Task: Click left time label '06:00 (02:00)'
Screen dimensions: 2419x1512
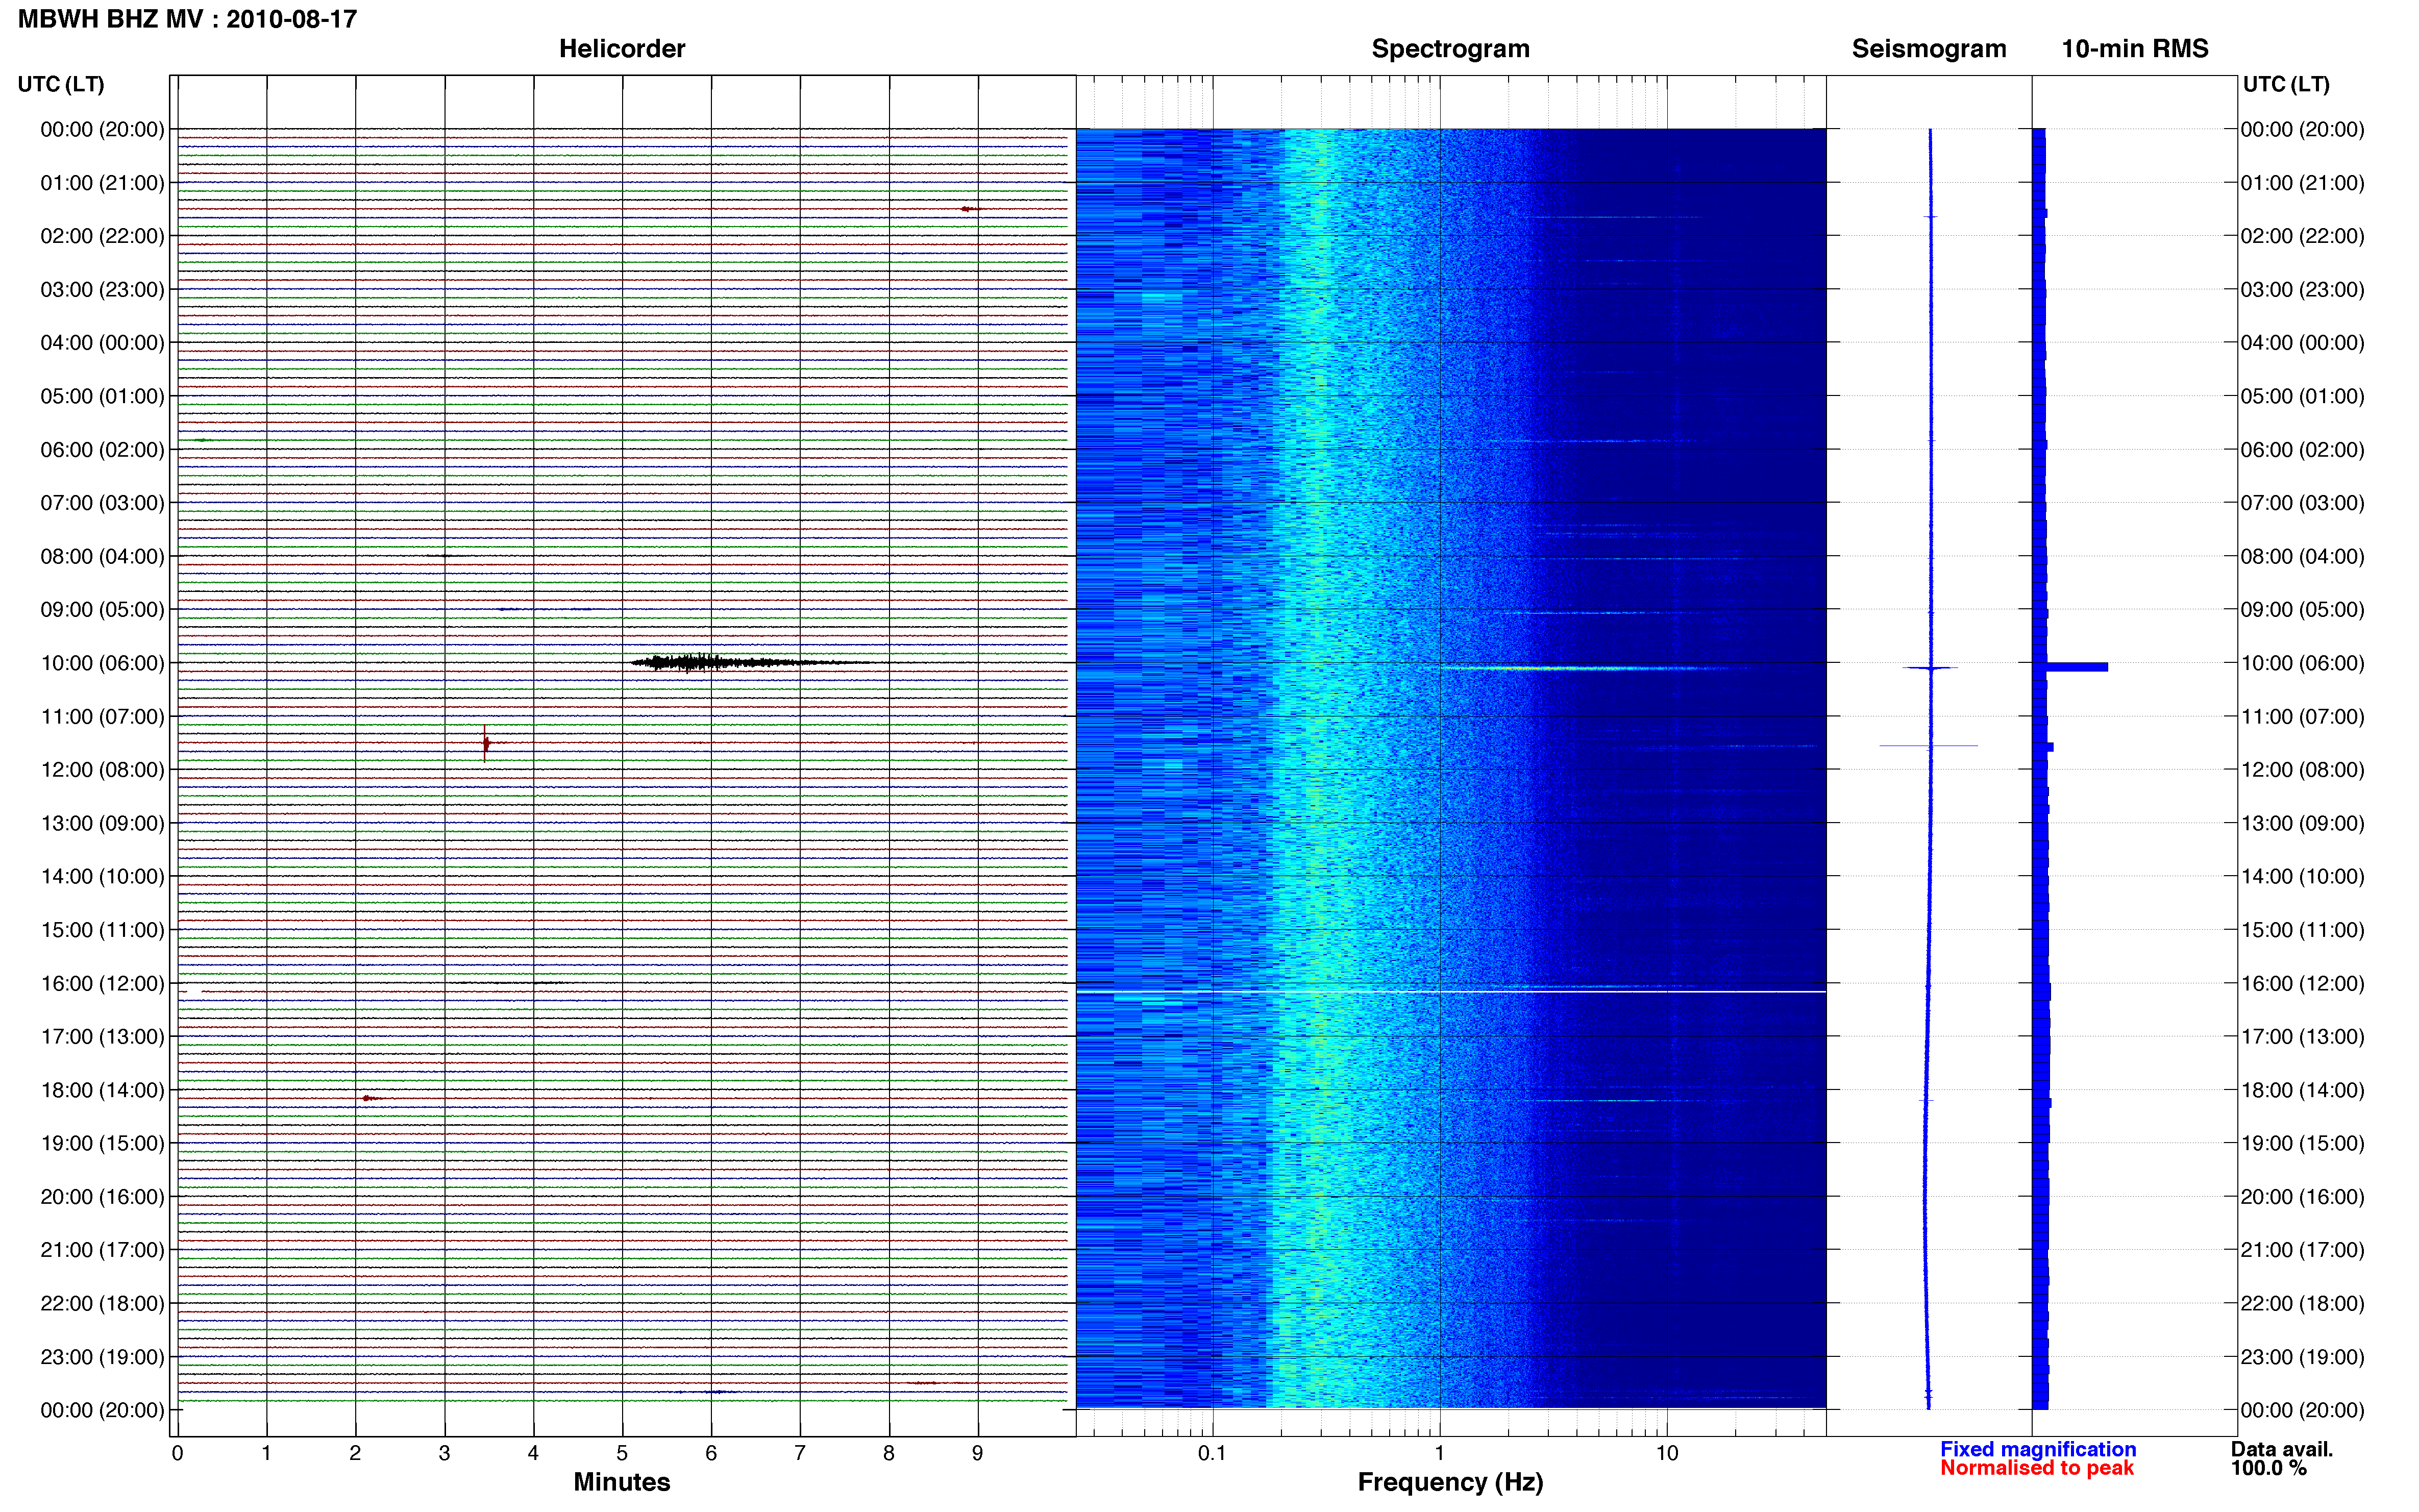Action: click(x=102, y=449)
